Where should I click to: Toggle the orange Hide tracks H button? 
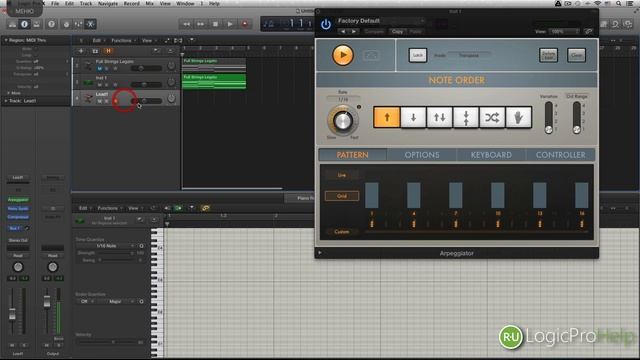click(x=108, y=51)
